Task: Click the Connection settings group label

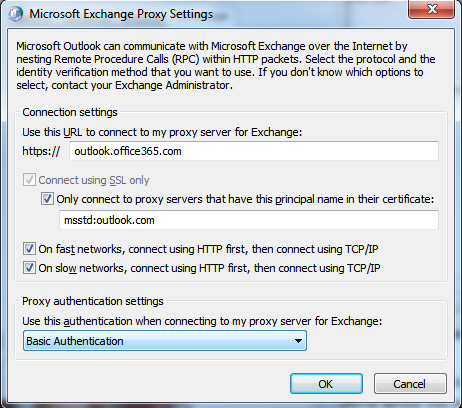Action: (70, 112)
